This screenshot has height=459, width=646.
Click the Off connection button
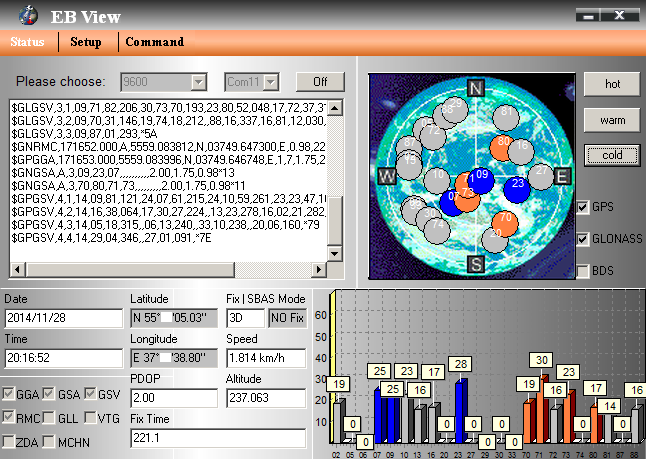click(320, 81)
